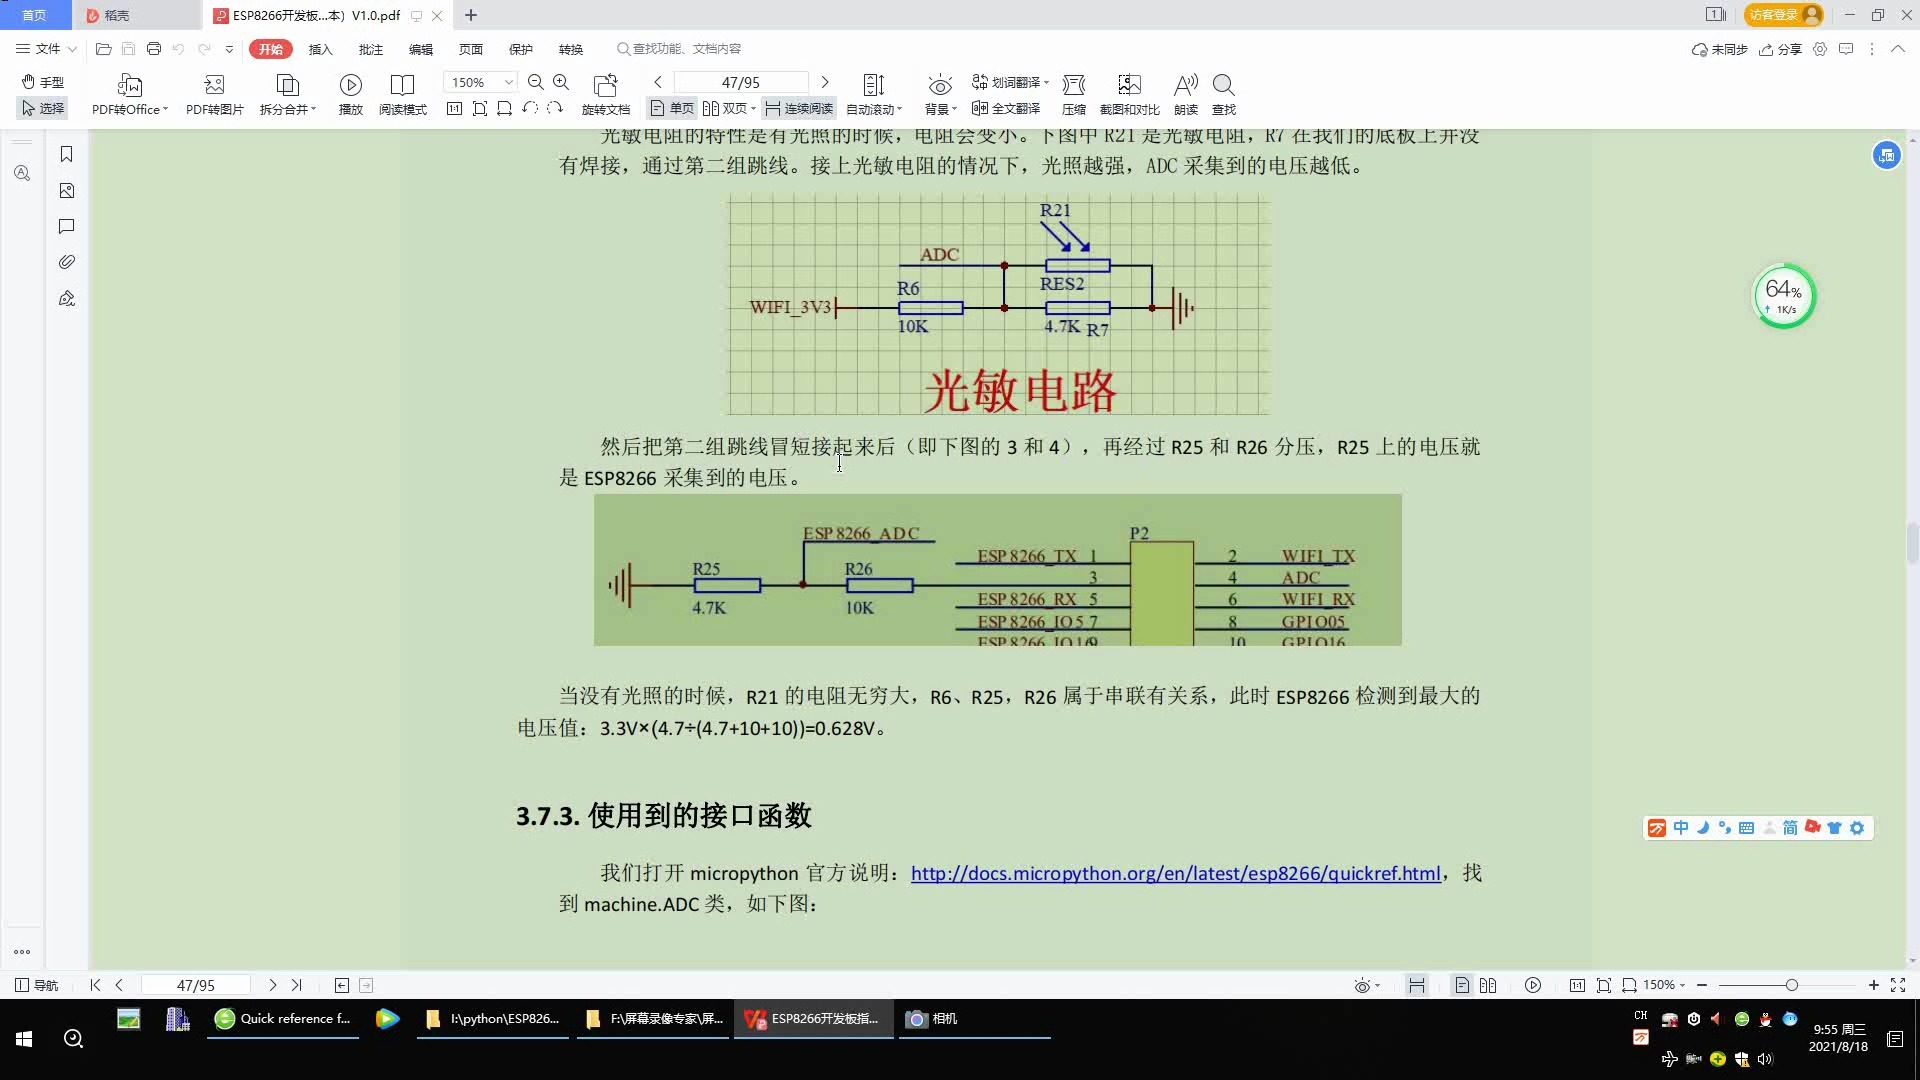Click the 相机 camera icon on taskbar

917,1019
